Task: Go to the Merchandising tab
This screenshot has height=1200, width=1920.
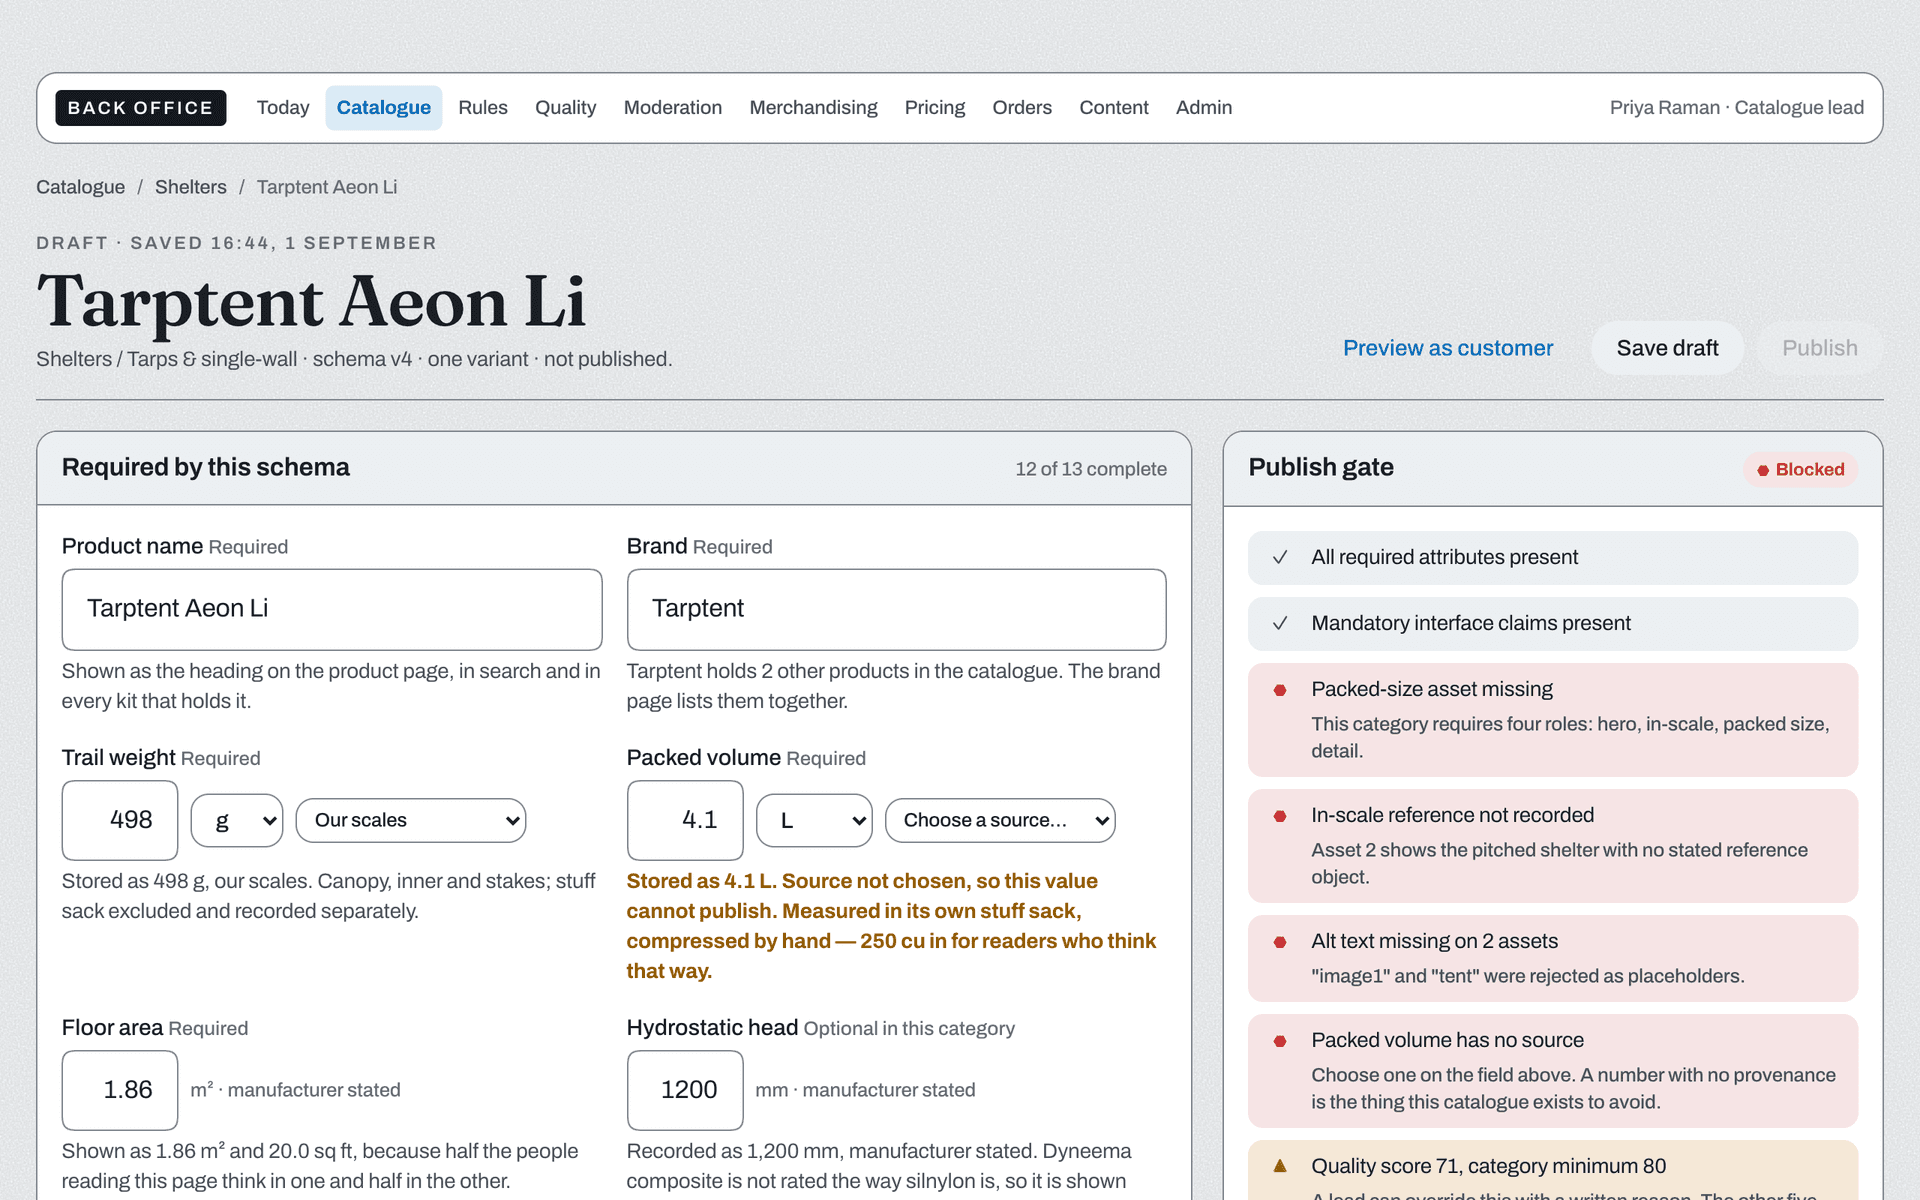Action: (x=813, y=108)
